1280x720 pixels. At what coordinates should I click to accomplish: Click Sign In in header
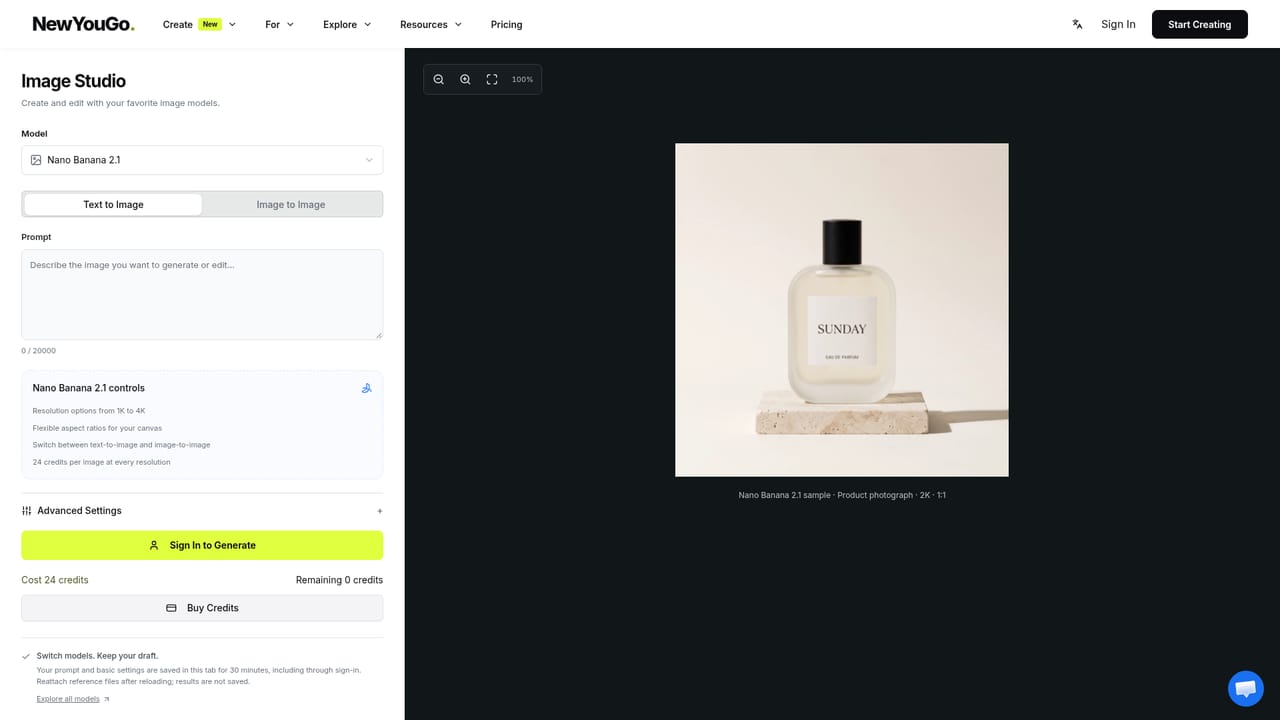point(1118,24)
